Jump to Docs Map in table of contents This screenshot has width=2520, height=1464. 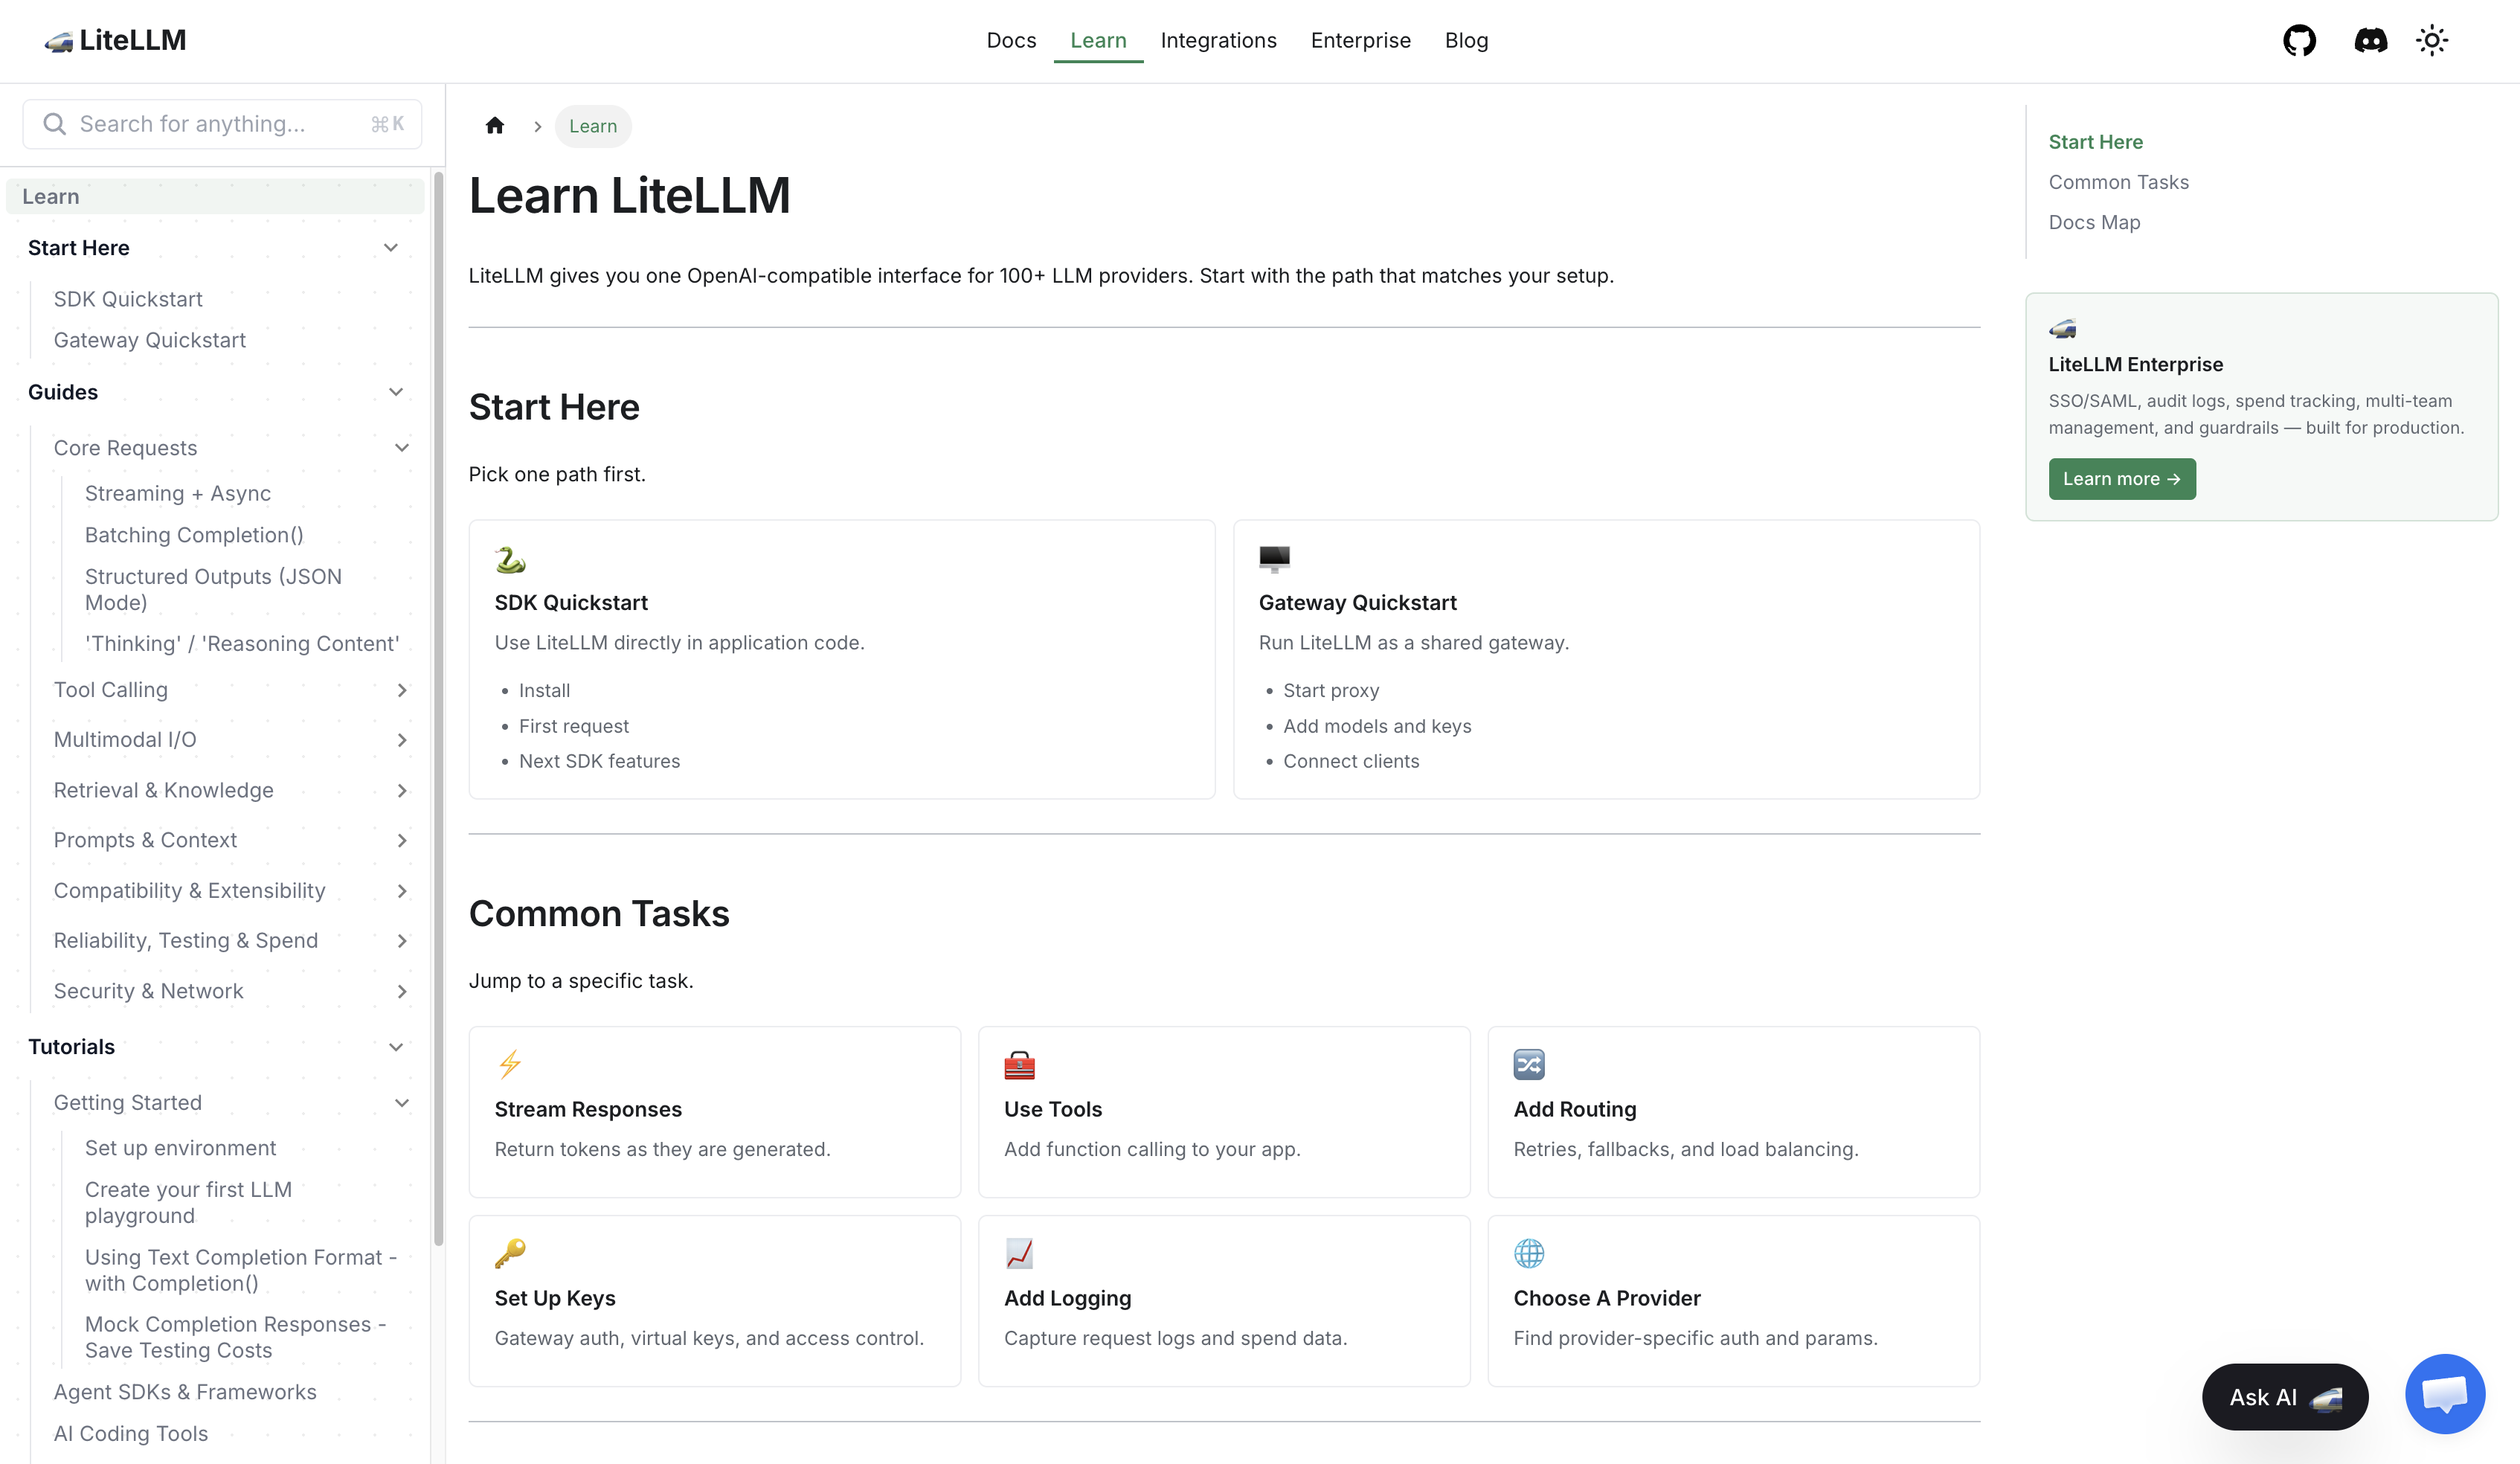click(x=2094, y=222)
